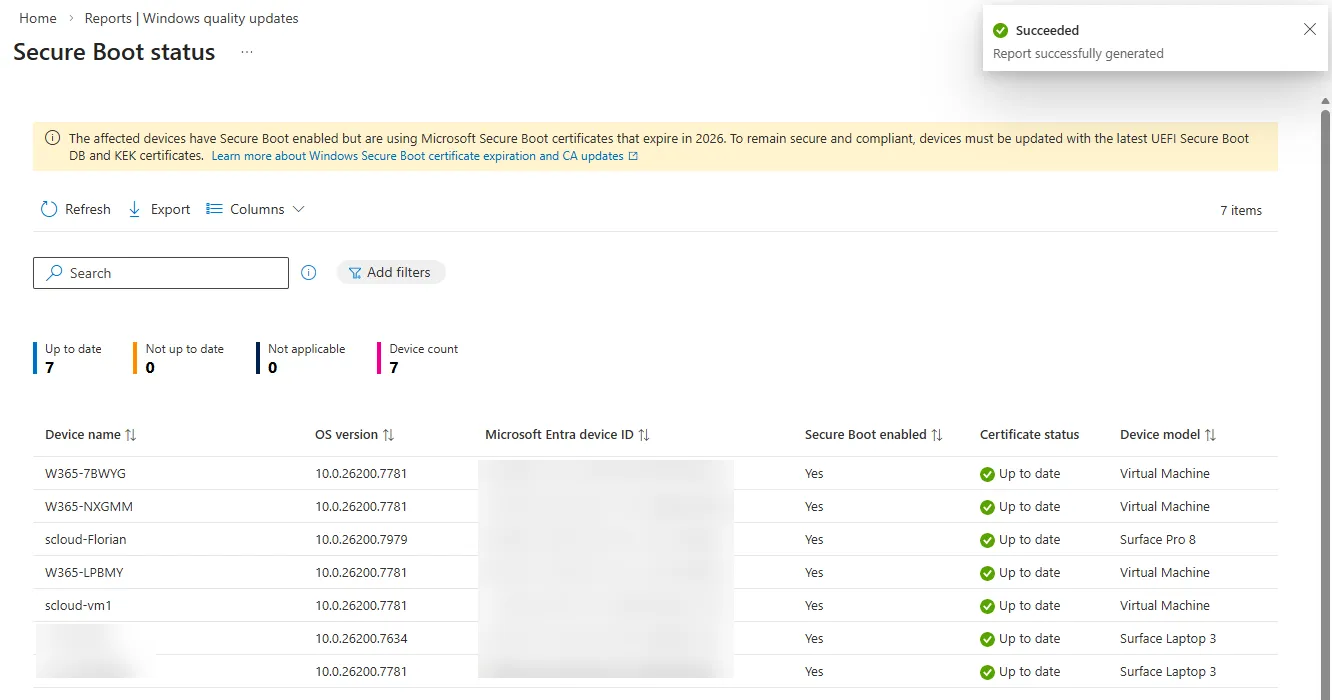Click OS version 10.0.26200.7979
This screenshot has height=700, width=1332.
click(361, 540)
